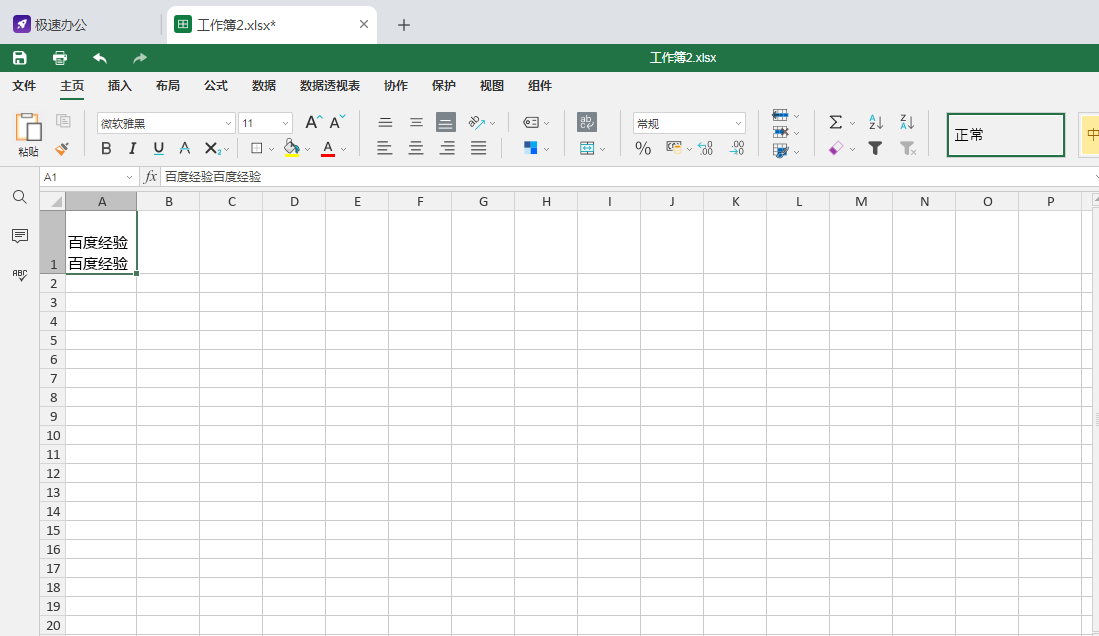This screenshot has height=636, width=1099.
Task: Toggle strikethrough formatting
Action: click(184, 149)
